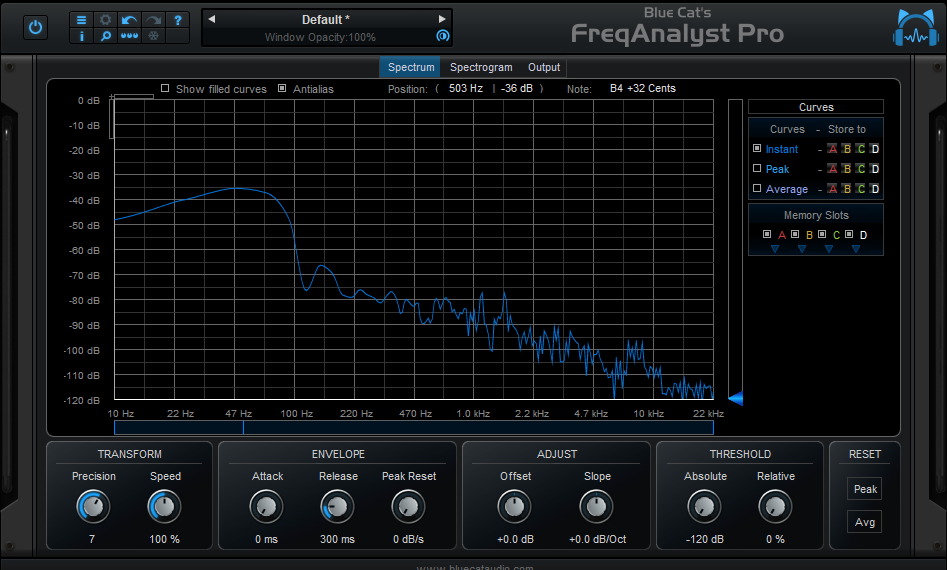Show plugin info with 'i' icon
Viewport: 947px width, 570px height.
point(82,36)
